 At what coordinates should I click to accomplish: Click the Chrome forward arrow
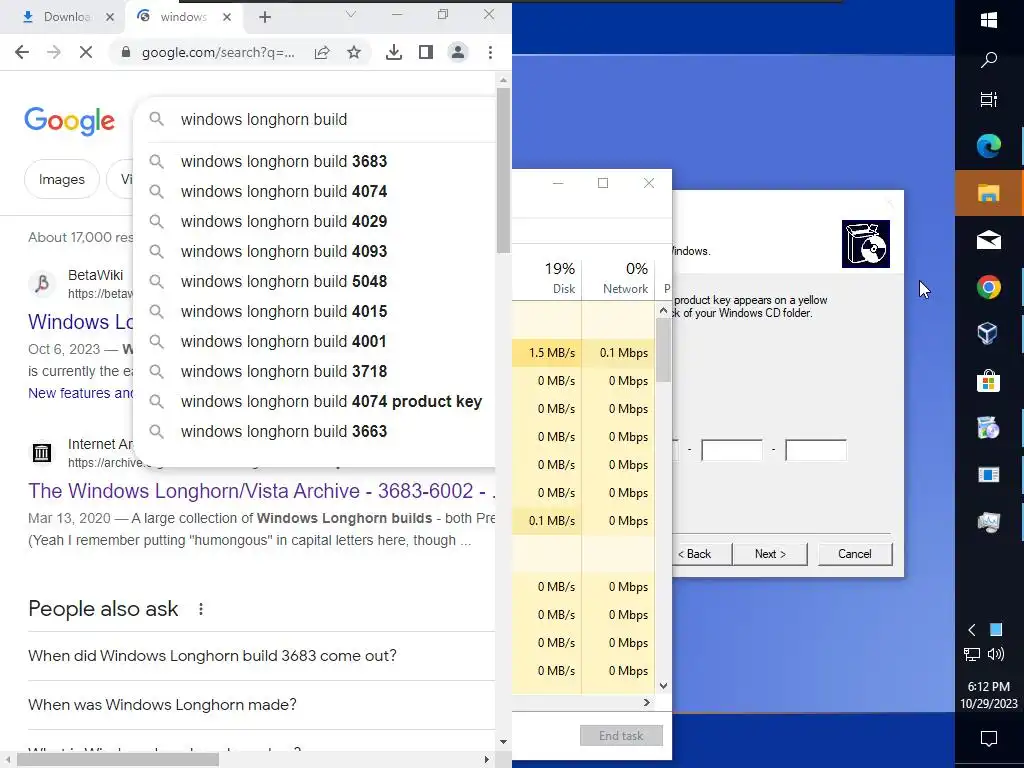pos(54,52)
